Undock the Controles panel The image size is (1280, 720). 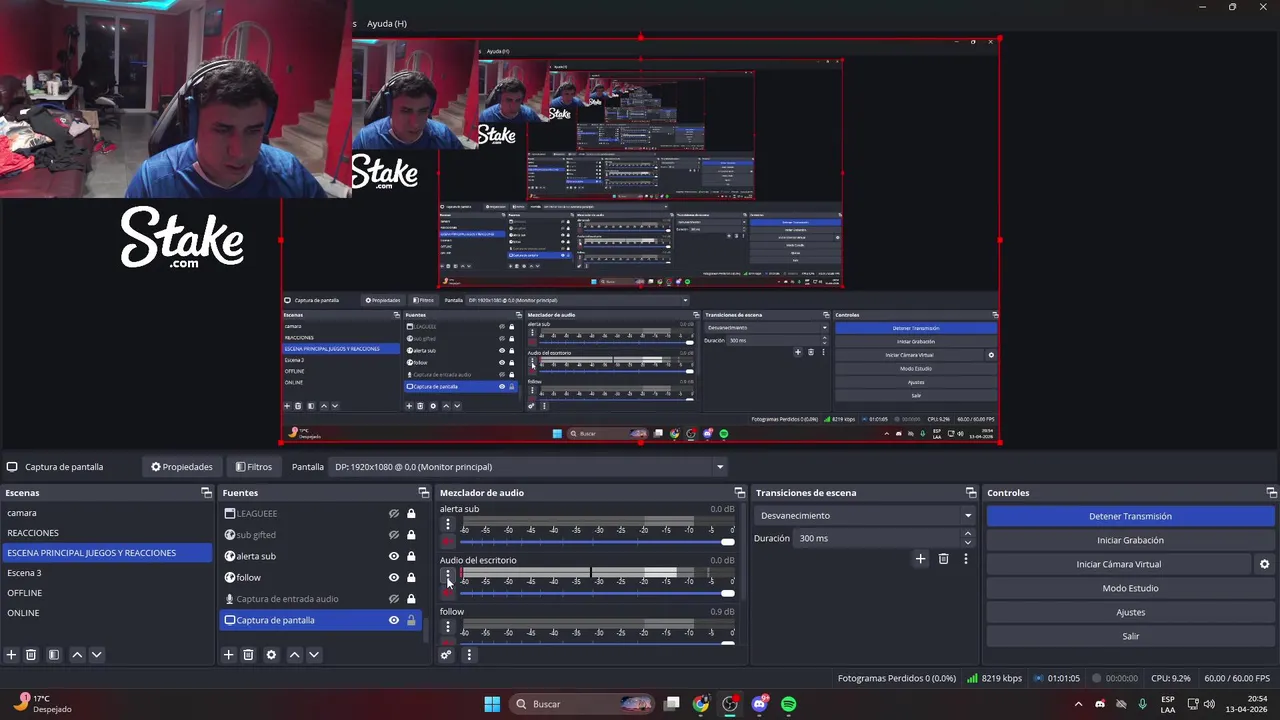1271,493
